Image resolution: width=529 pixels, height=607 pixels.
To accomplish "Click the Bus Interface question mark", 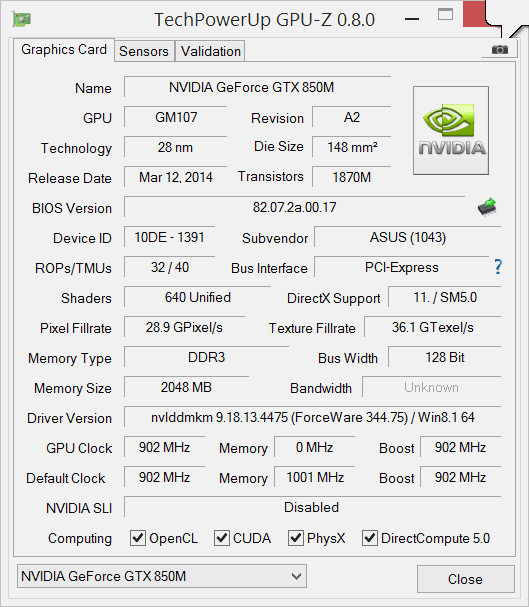I will pyautogui.click(x=498, y=267).
